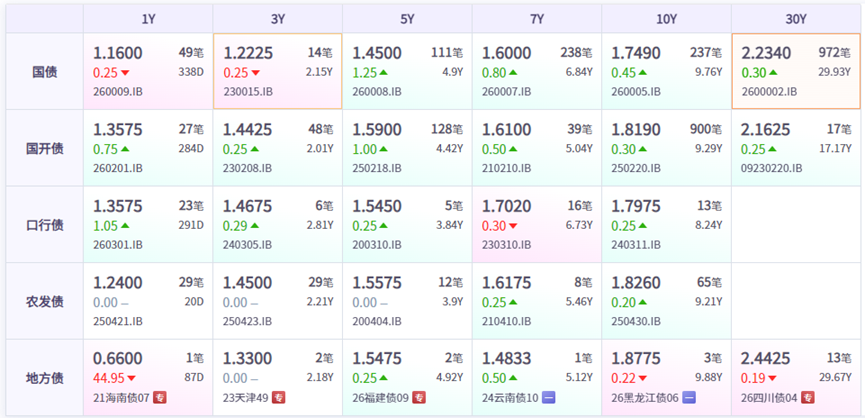Viewport: 865px width, 418px height.
Task: Open bond code 260301.IB
Action: 118,245
